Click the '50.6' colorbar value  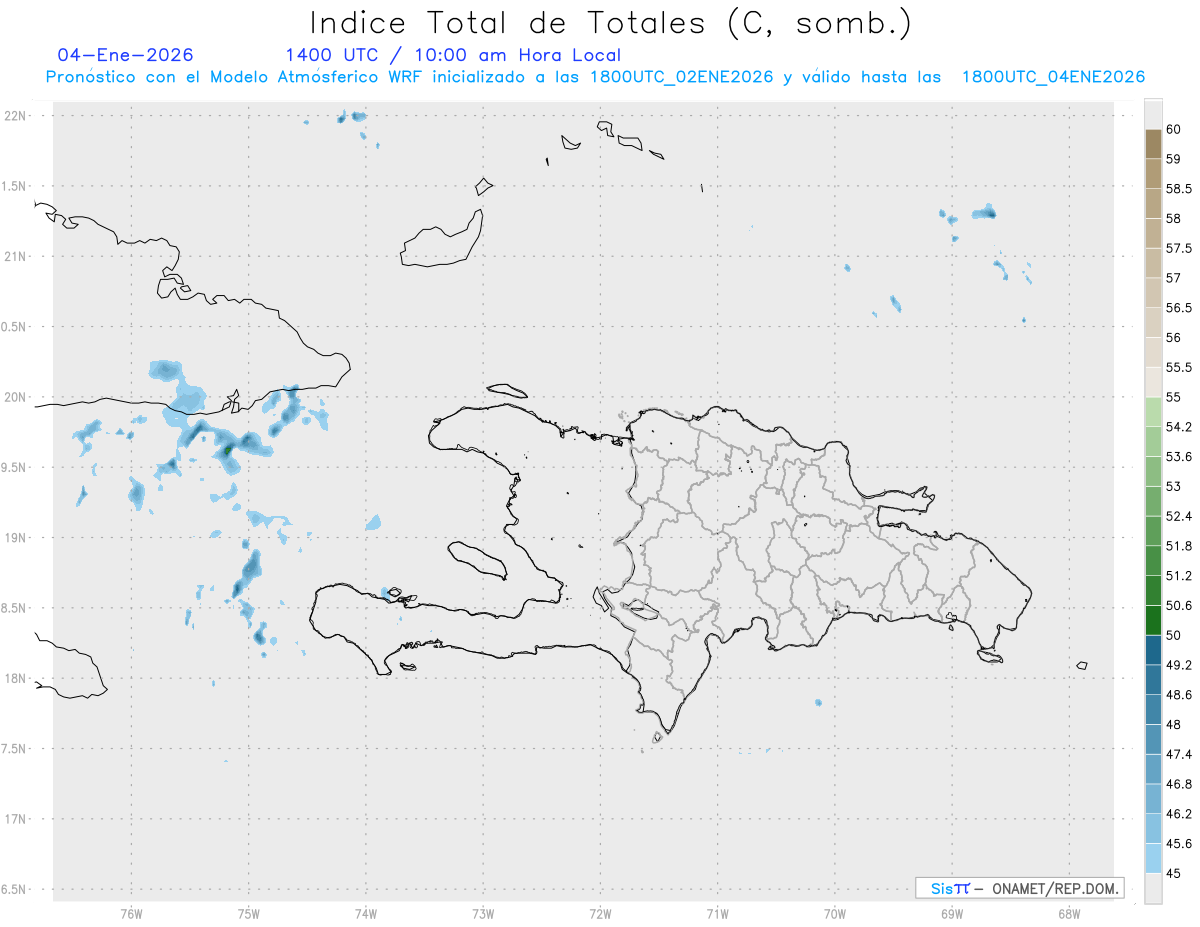pyautogui.click(x=1178, y=606)
